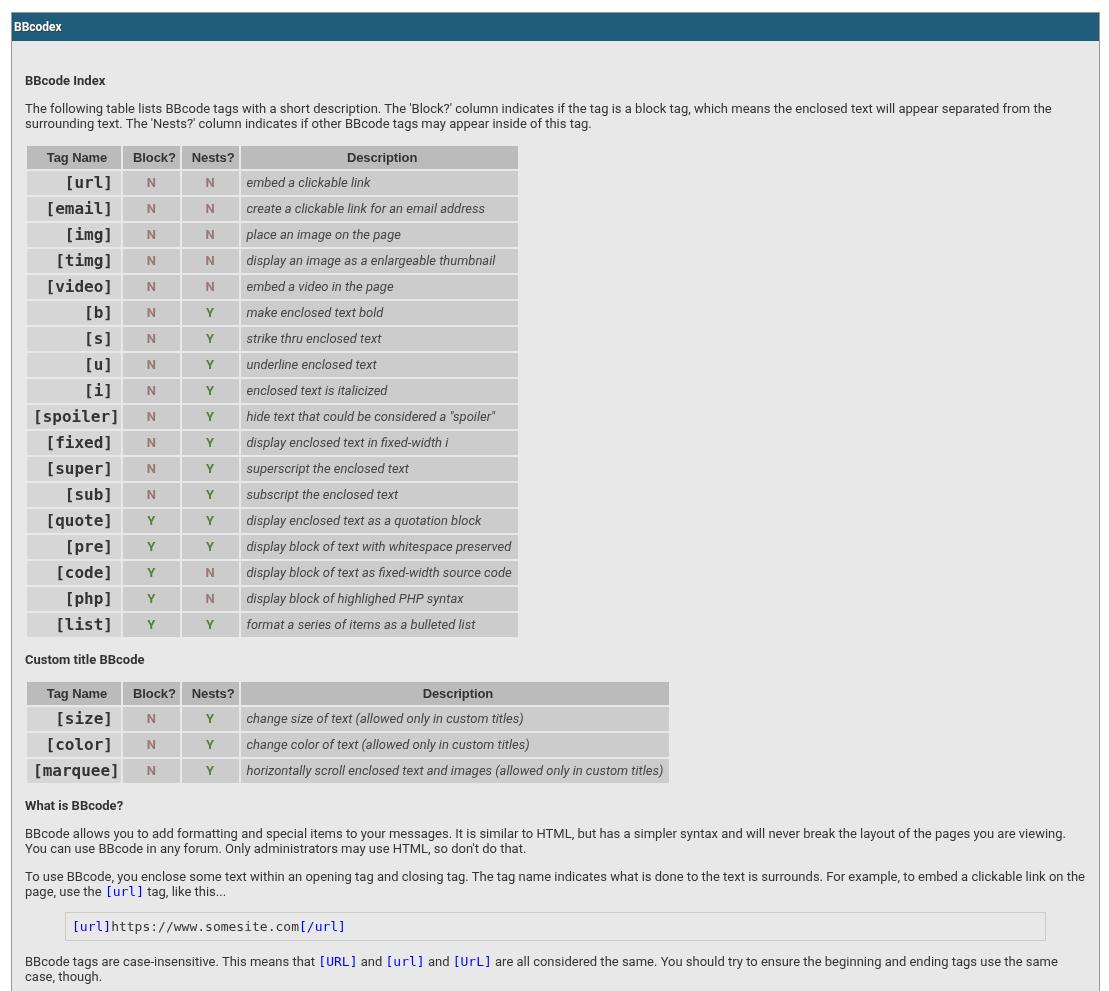
Task: Click the [url] tag name cell
Action: coord(74,182)
